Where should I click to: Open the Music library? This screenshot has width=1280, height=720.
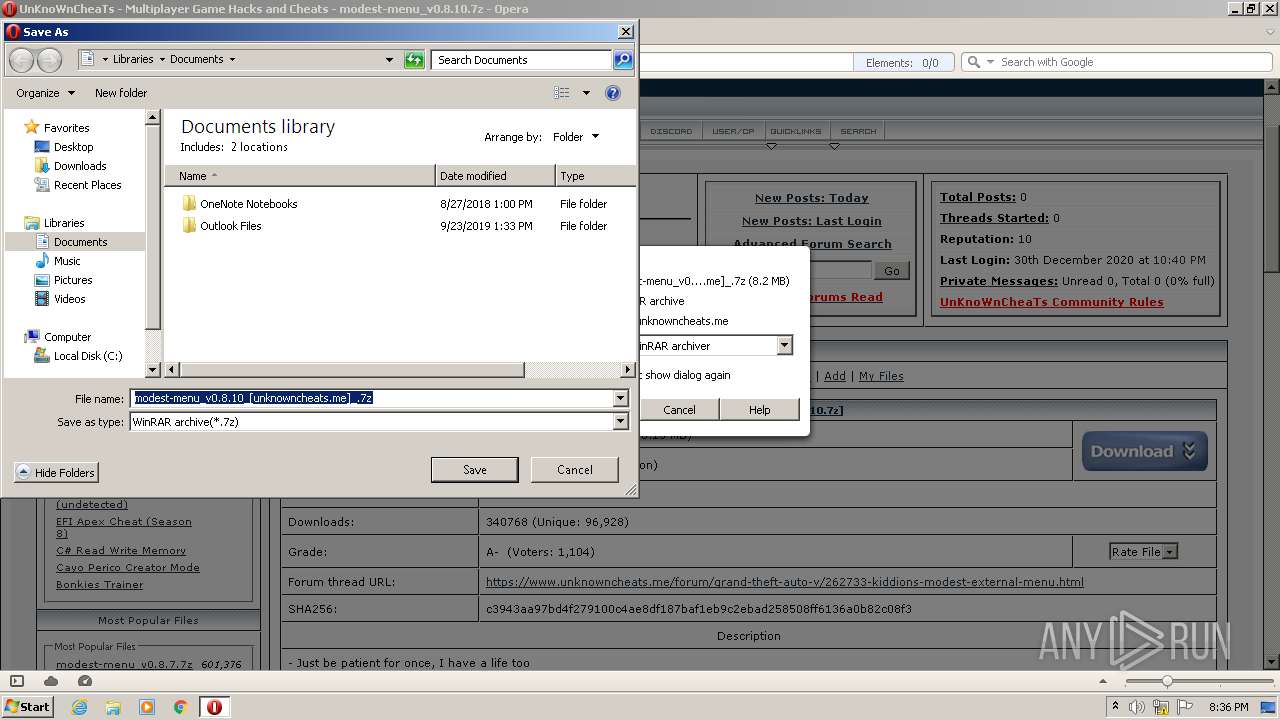click(x=67, y=261)
